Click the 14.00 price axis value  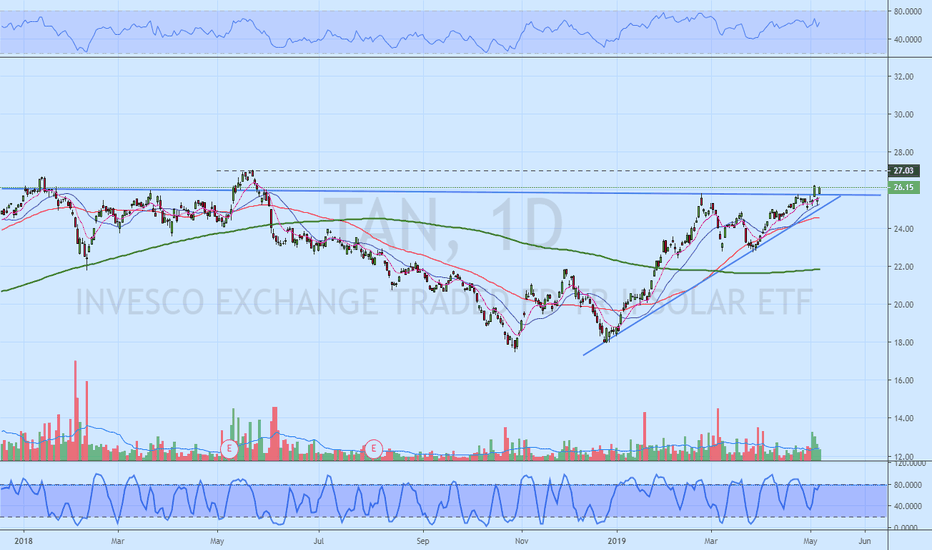click(x=903, y=419)
